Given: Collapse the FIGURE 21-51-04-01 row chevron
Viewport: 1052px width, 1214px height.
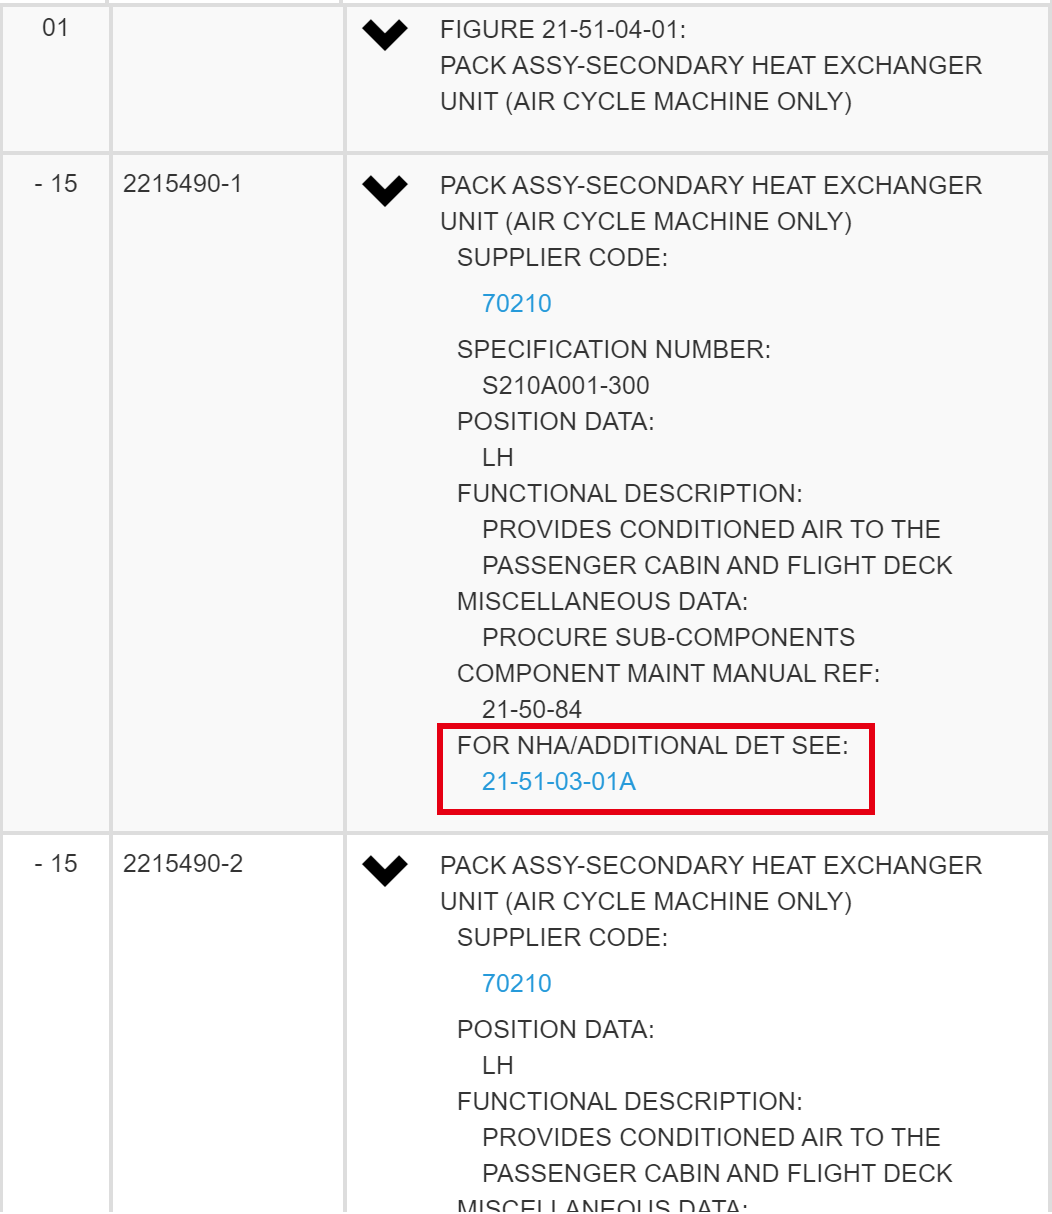Looking at the screenshot, I should pos(385,35).
